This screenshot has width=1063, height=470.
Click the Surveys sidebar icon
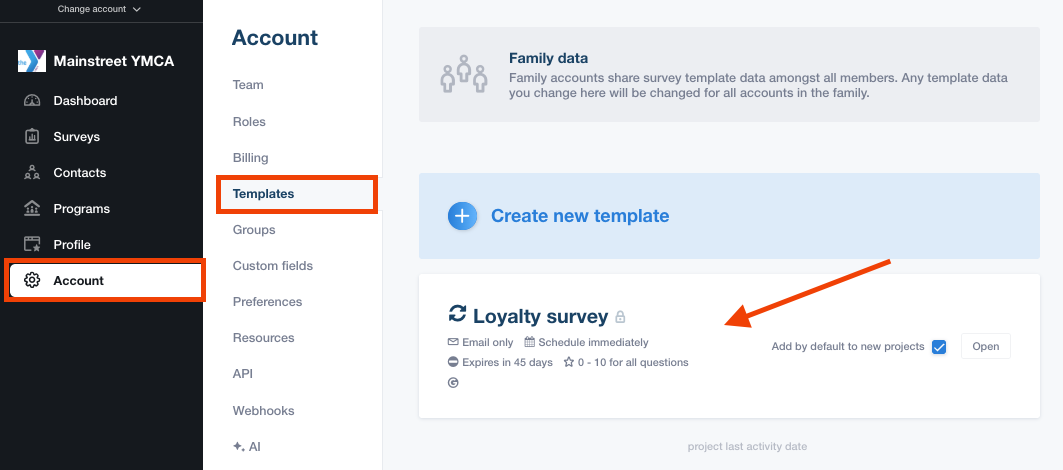pos(32,137)
